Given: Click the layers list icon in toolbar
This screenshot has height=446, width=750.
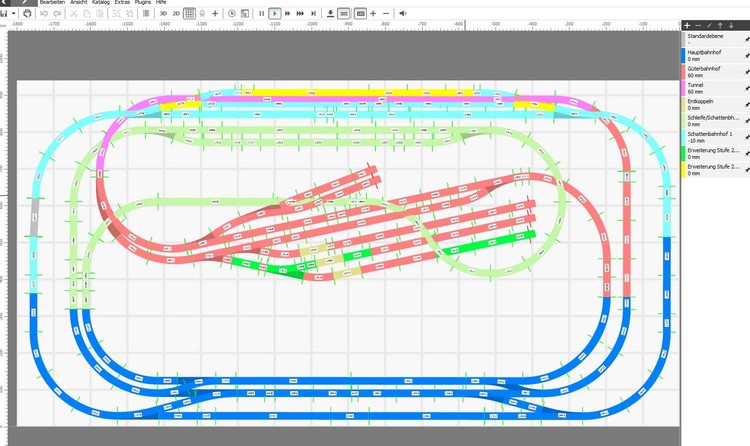Looking at the screenshot, I should pyautogui.click(x=146, y=13).
